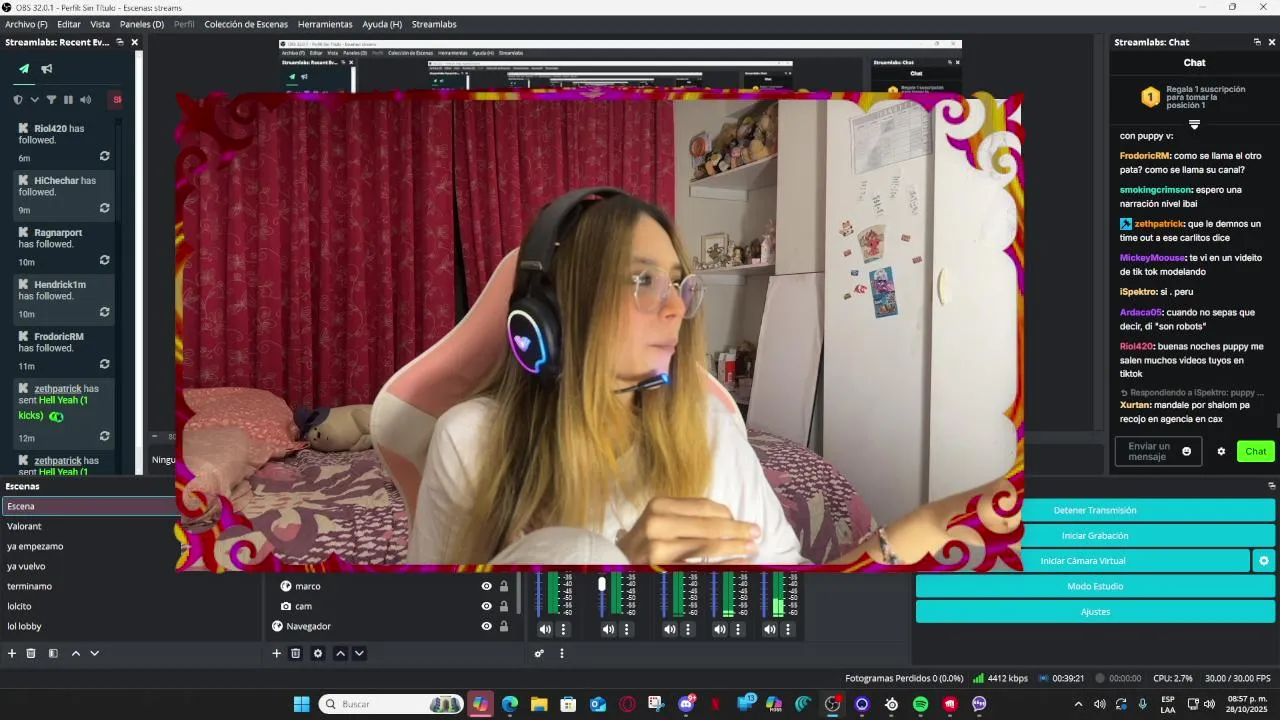Screen dimensions: 1280x720
Task: Replay the Ragnarport follow alert
Action: click(104, 261)
